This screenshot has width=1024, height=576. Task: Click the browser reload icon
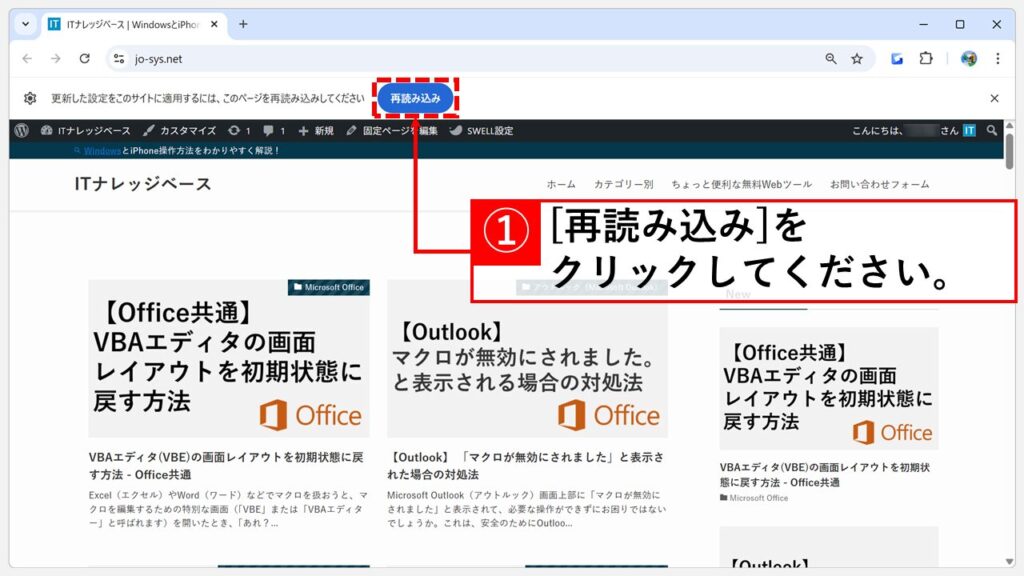[85, 59]
